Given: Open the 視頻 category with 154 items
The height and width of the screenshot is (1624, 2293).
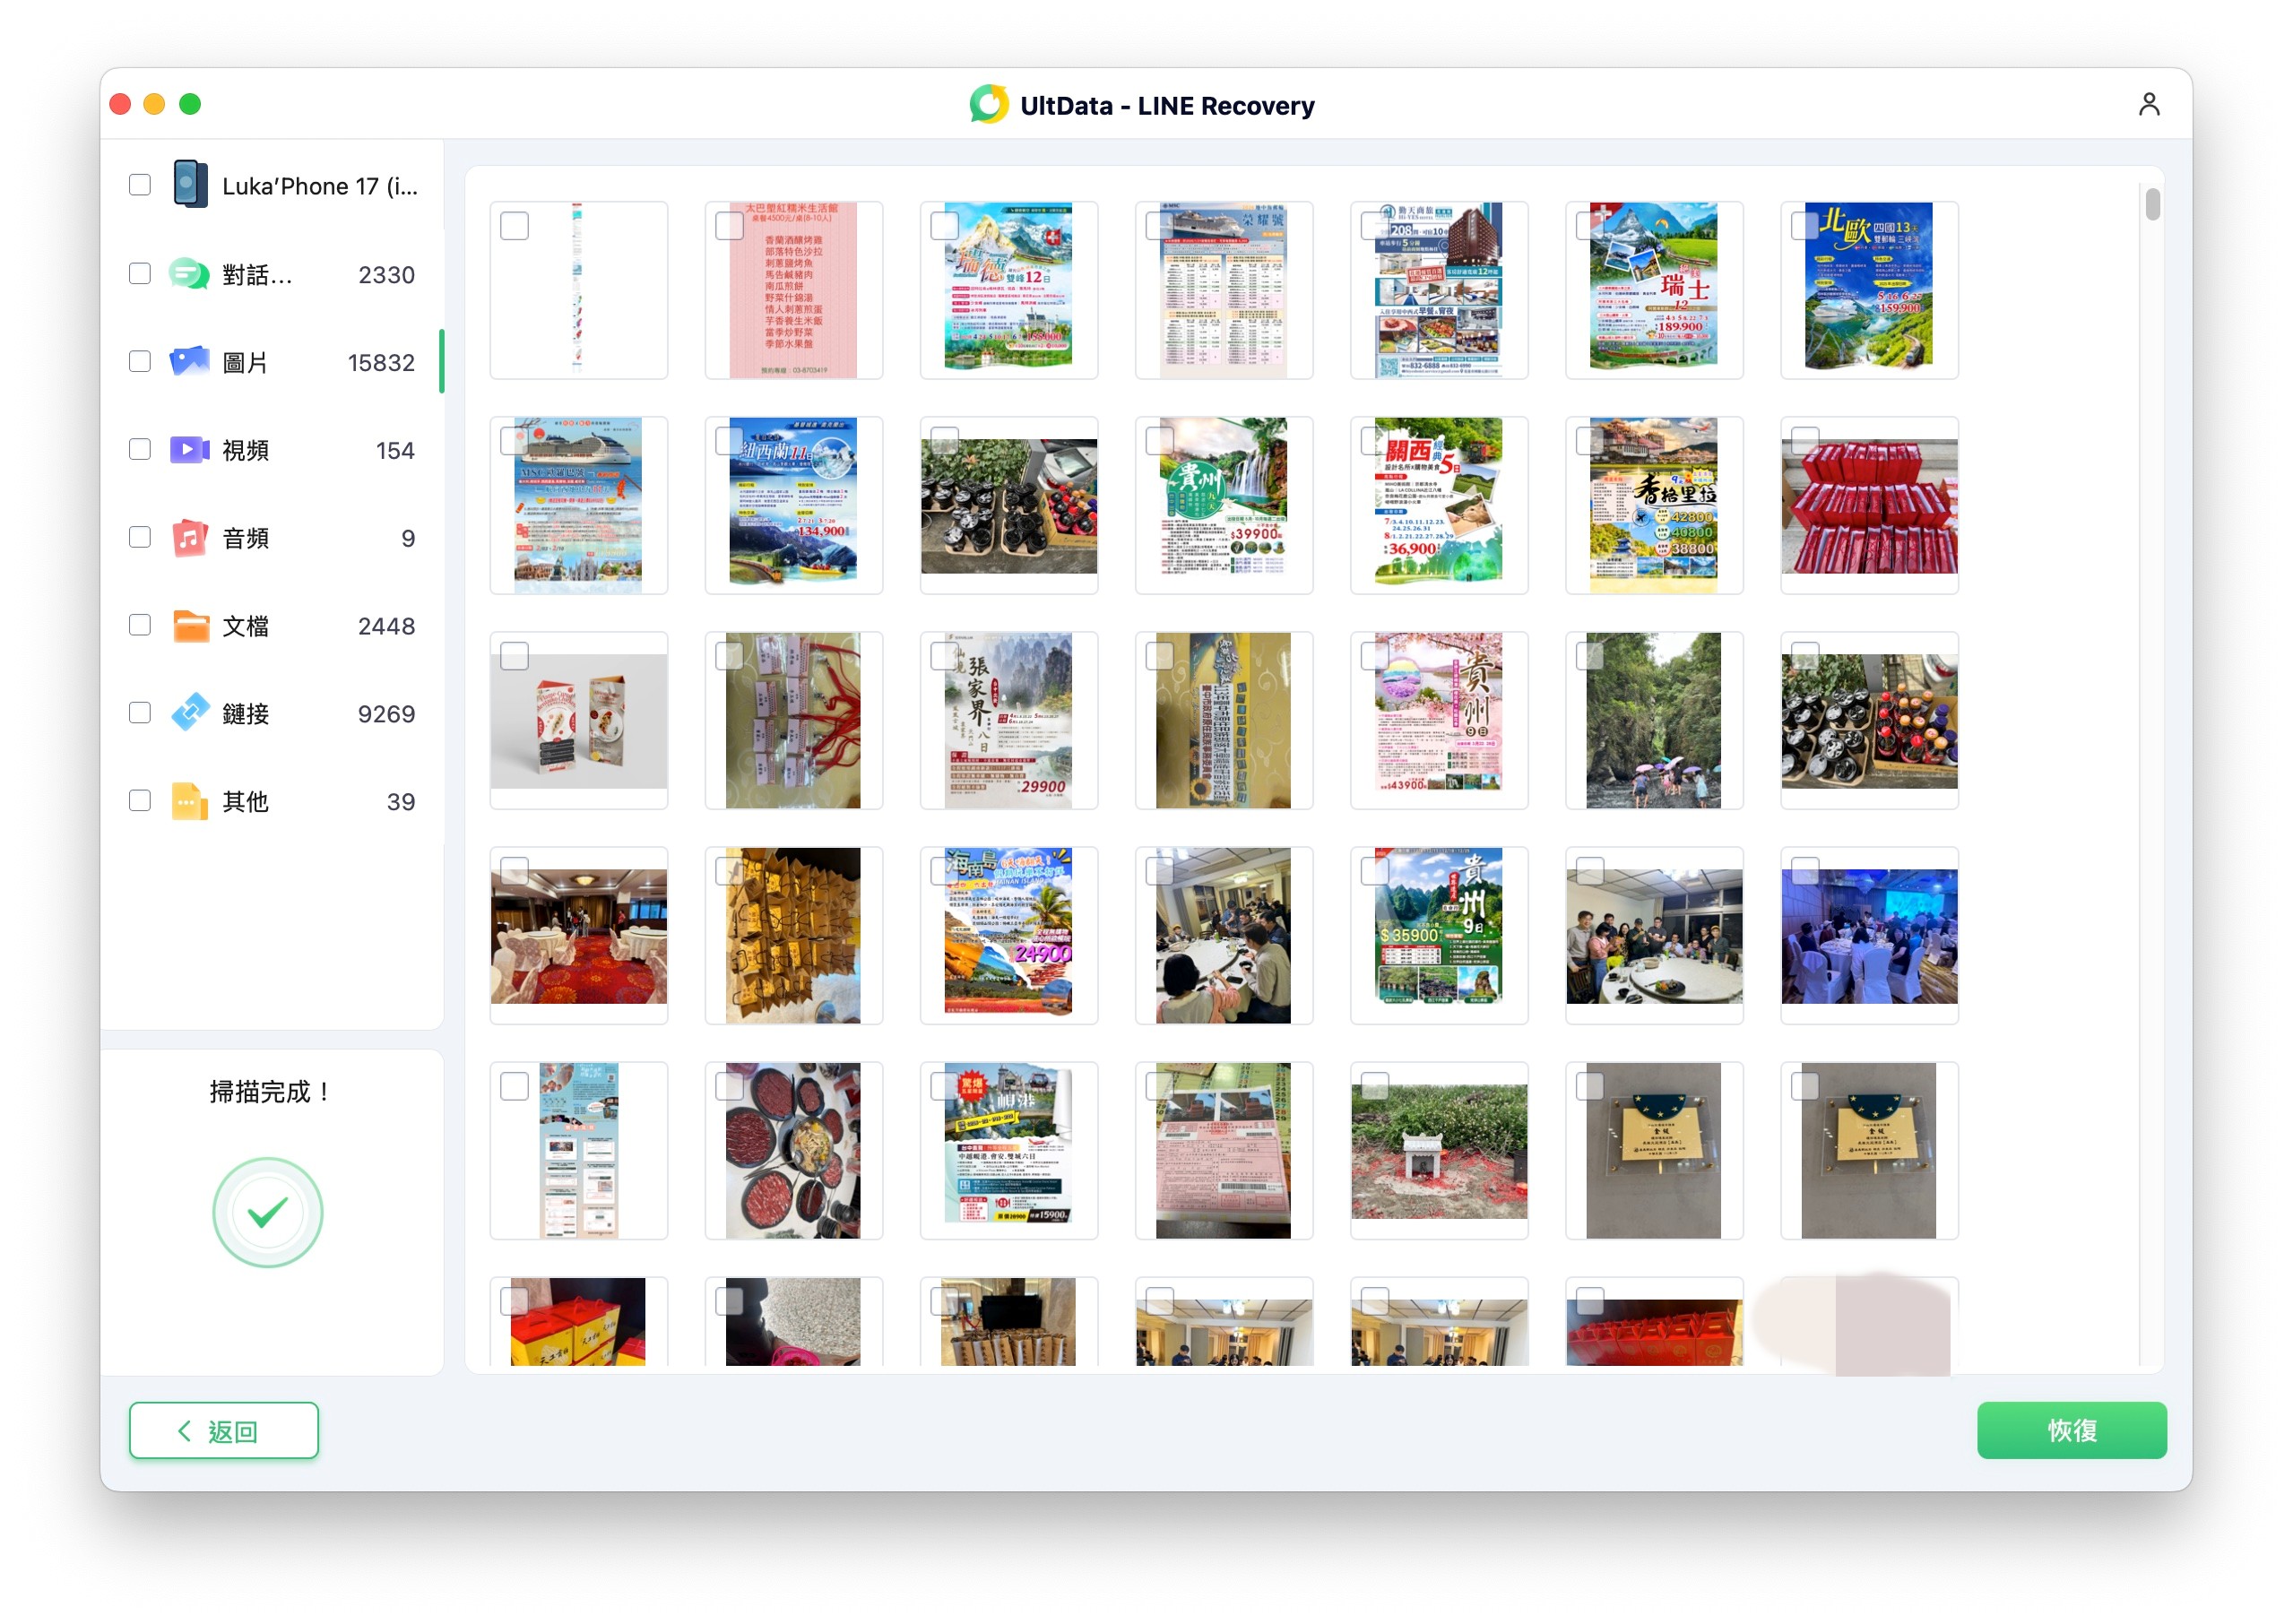Looking at the screenshot, I should pyautogui.click(x=271, y=449).
